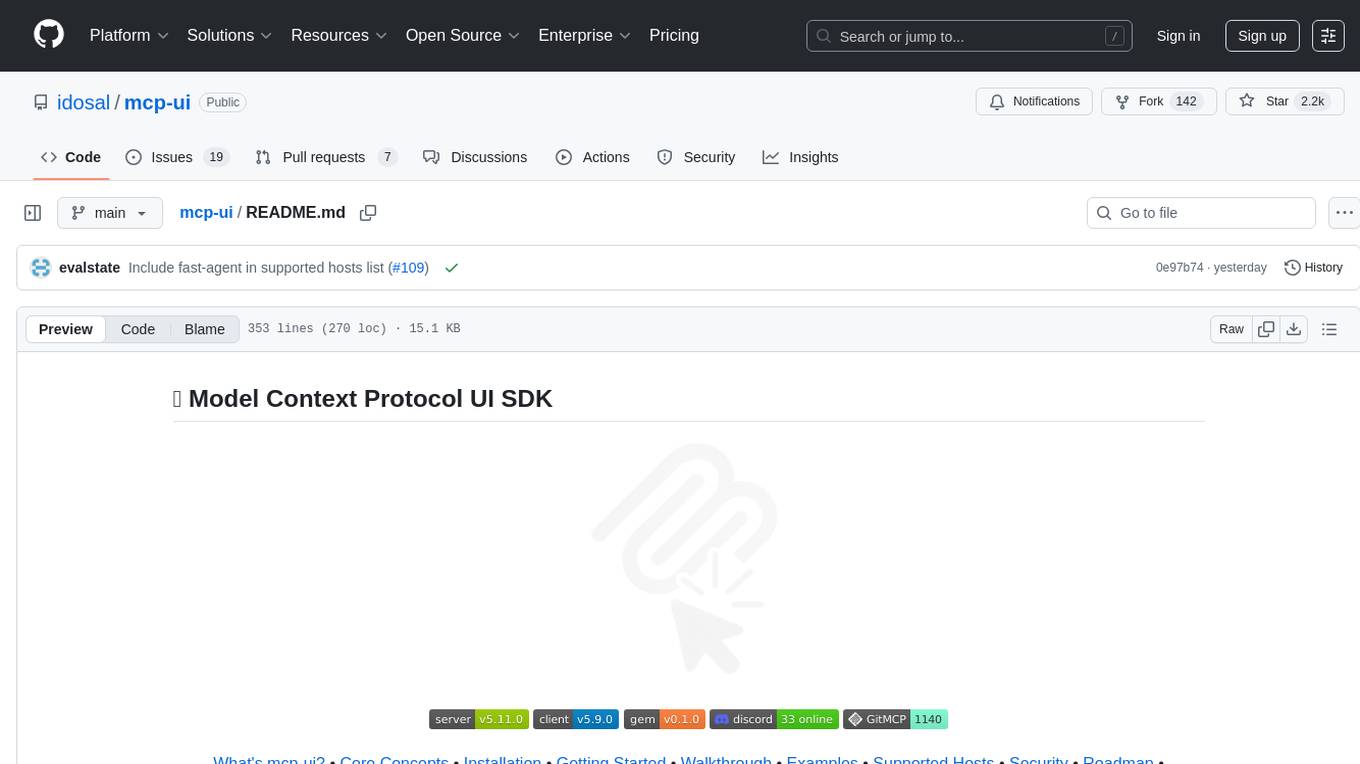Open the client v5.9.0 badge
Screen dimensions: 1360x764
[x=576, y=719]
